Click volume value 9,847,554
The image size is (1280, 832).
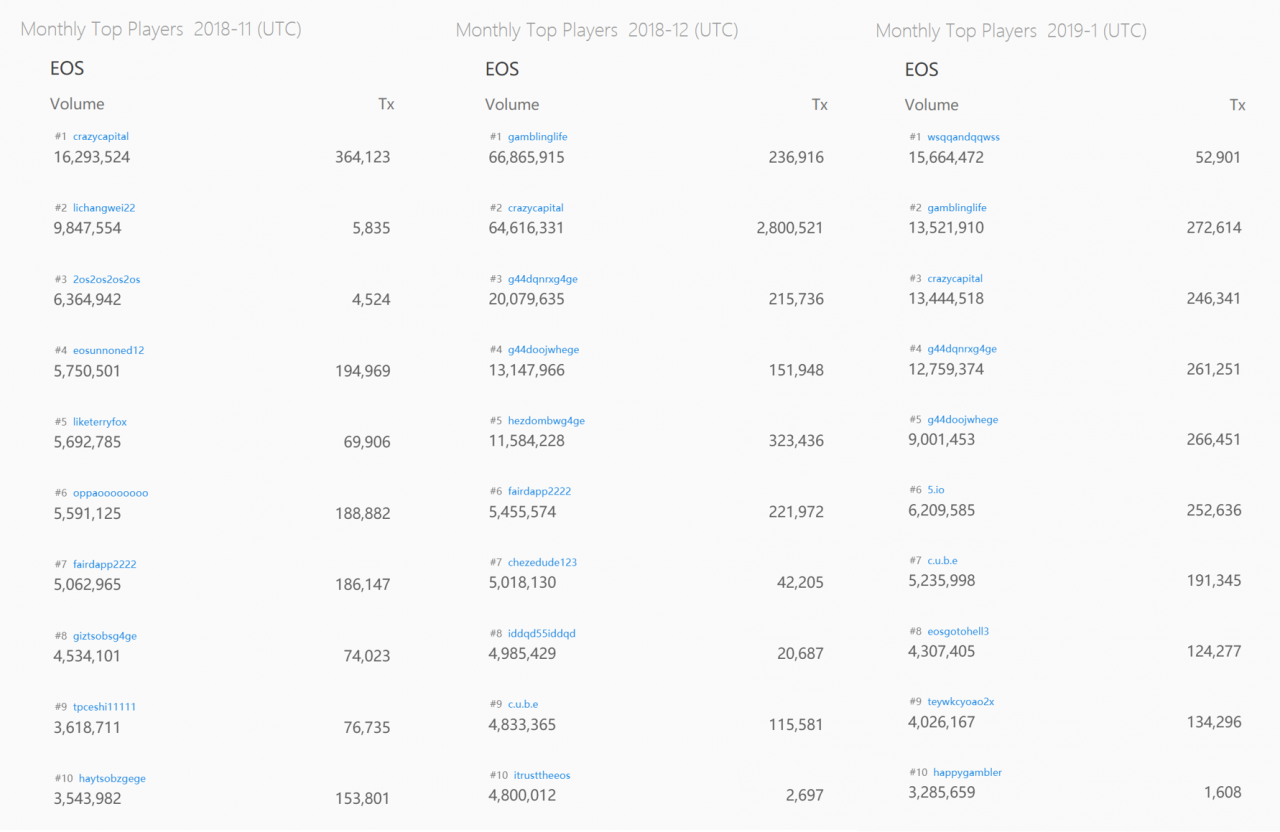point(88,228)
